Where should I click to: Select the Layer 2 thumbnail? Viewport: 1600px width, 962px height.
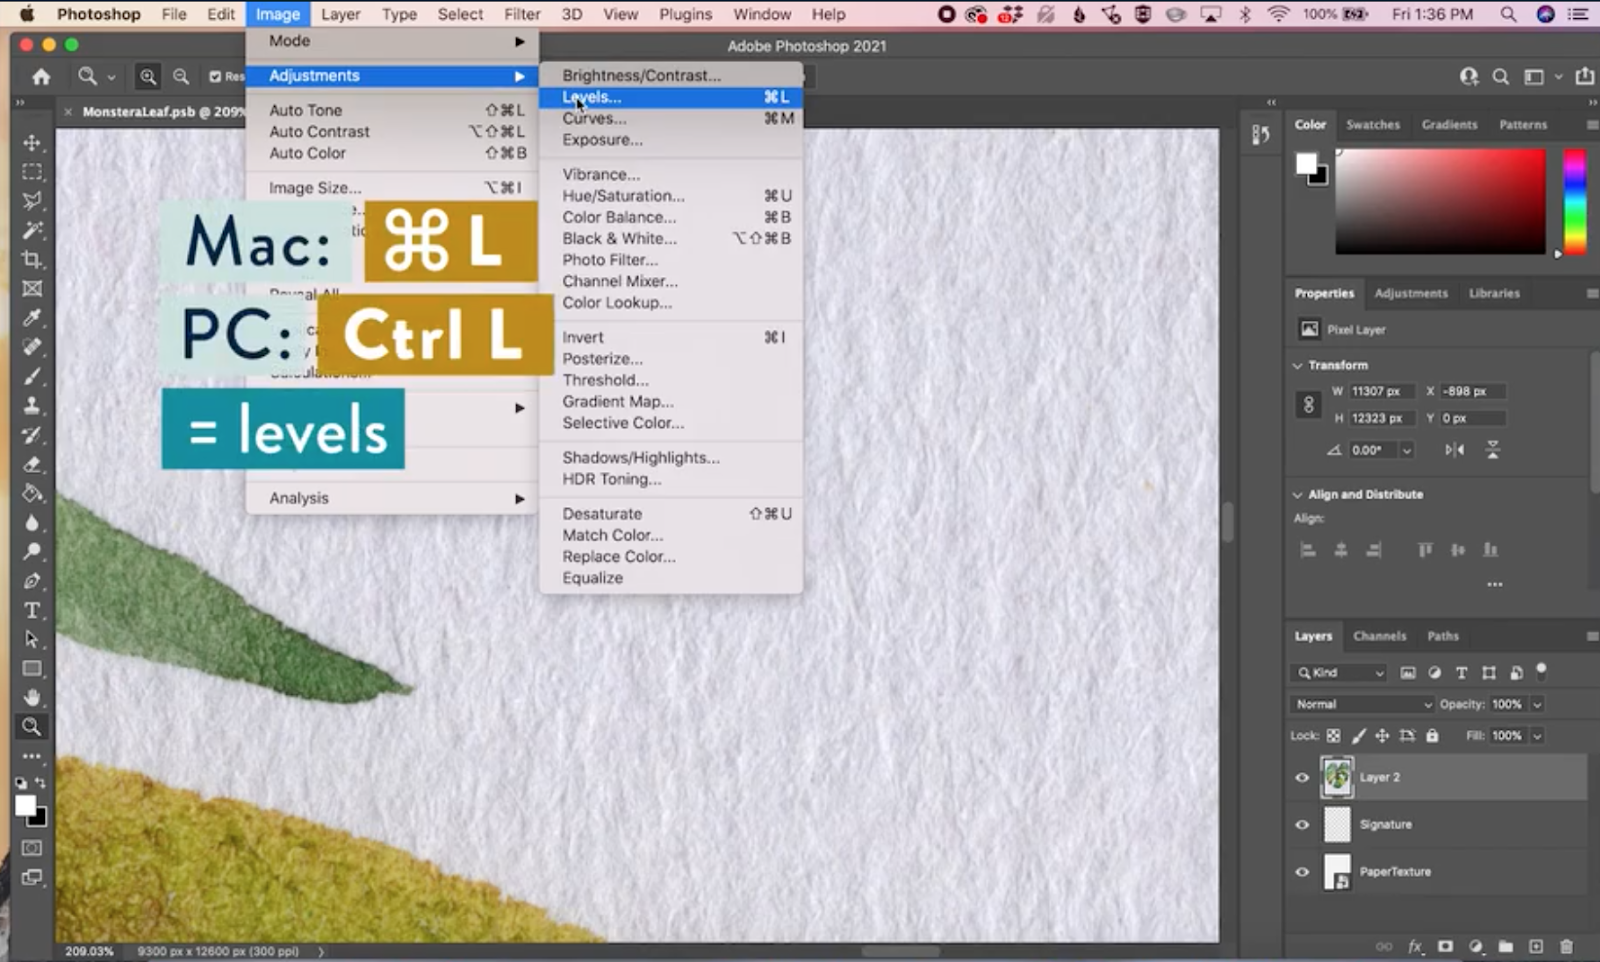click(x=1337, y=777)
